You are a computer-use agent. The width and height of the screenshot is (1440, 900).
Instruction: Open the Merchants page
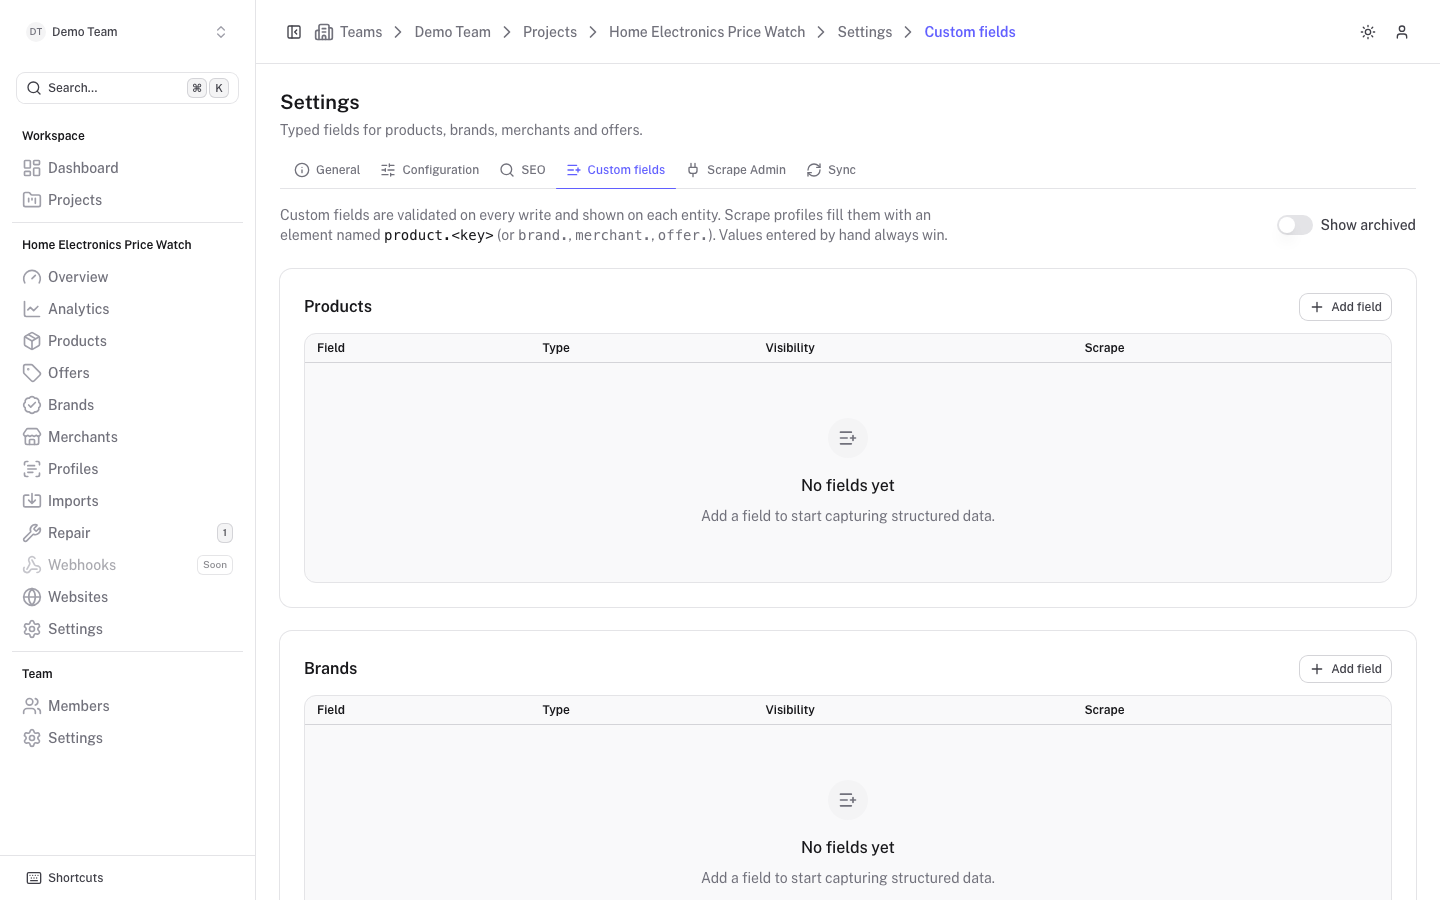tap(127, 437)
